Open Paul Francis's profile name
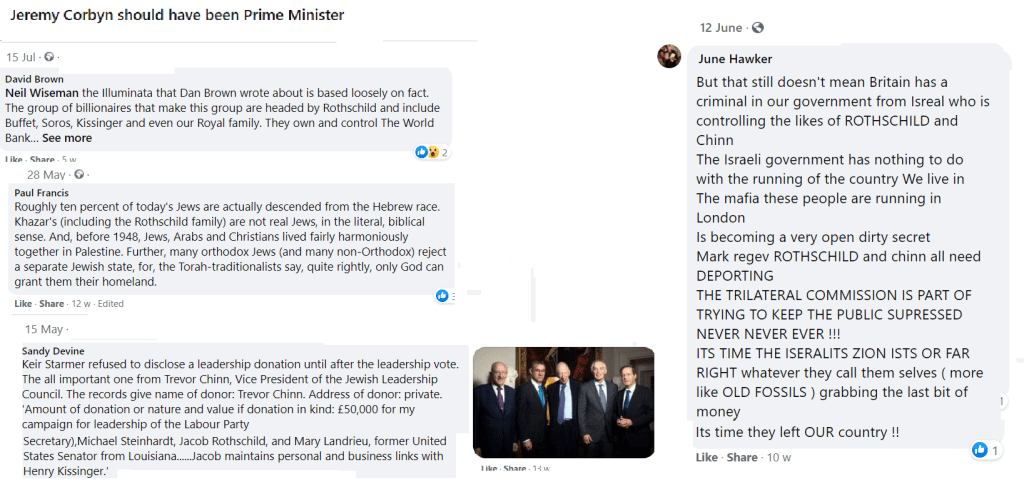1024x487 pixels. [42, 193]
